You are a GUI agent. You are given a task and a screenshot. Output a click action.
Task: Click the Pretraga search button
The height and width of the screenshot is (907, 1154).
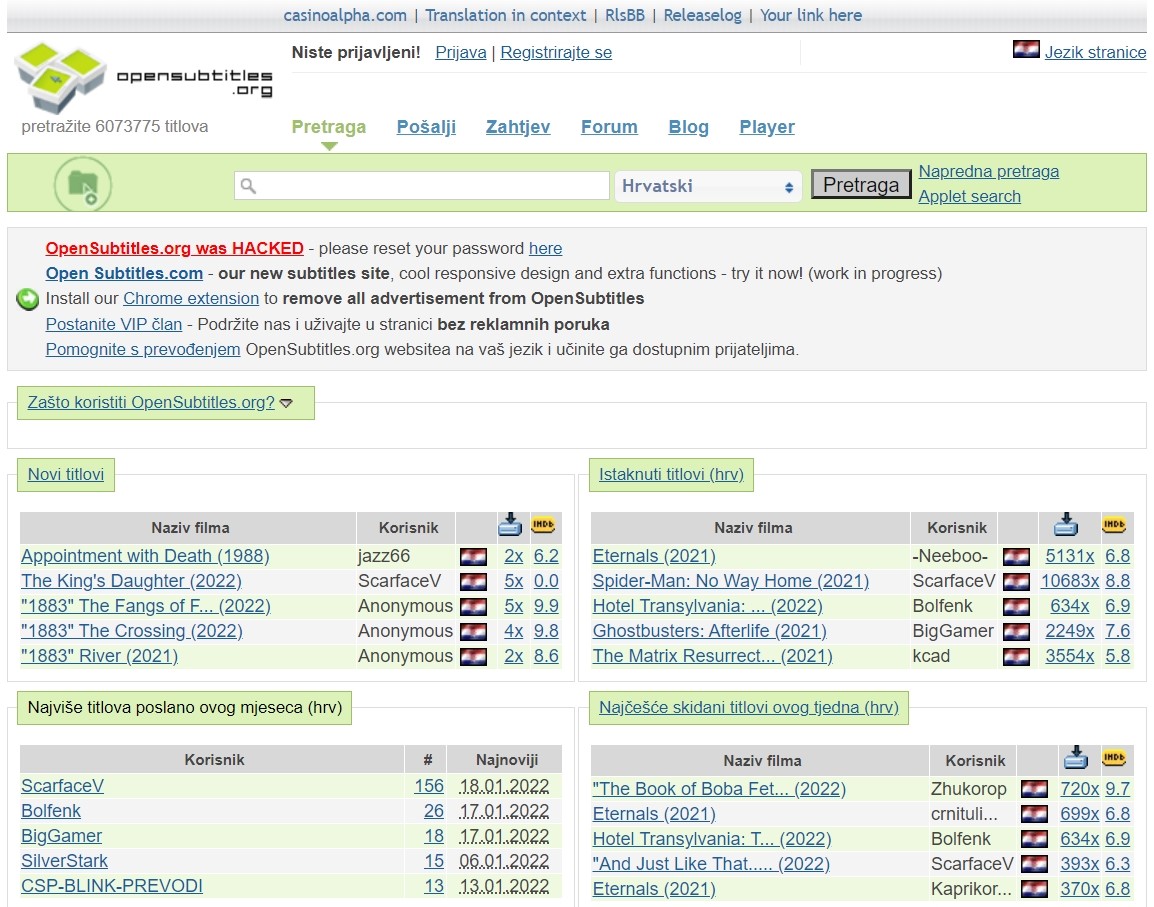click(861, 185)
